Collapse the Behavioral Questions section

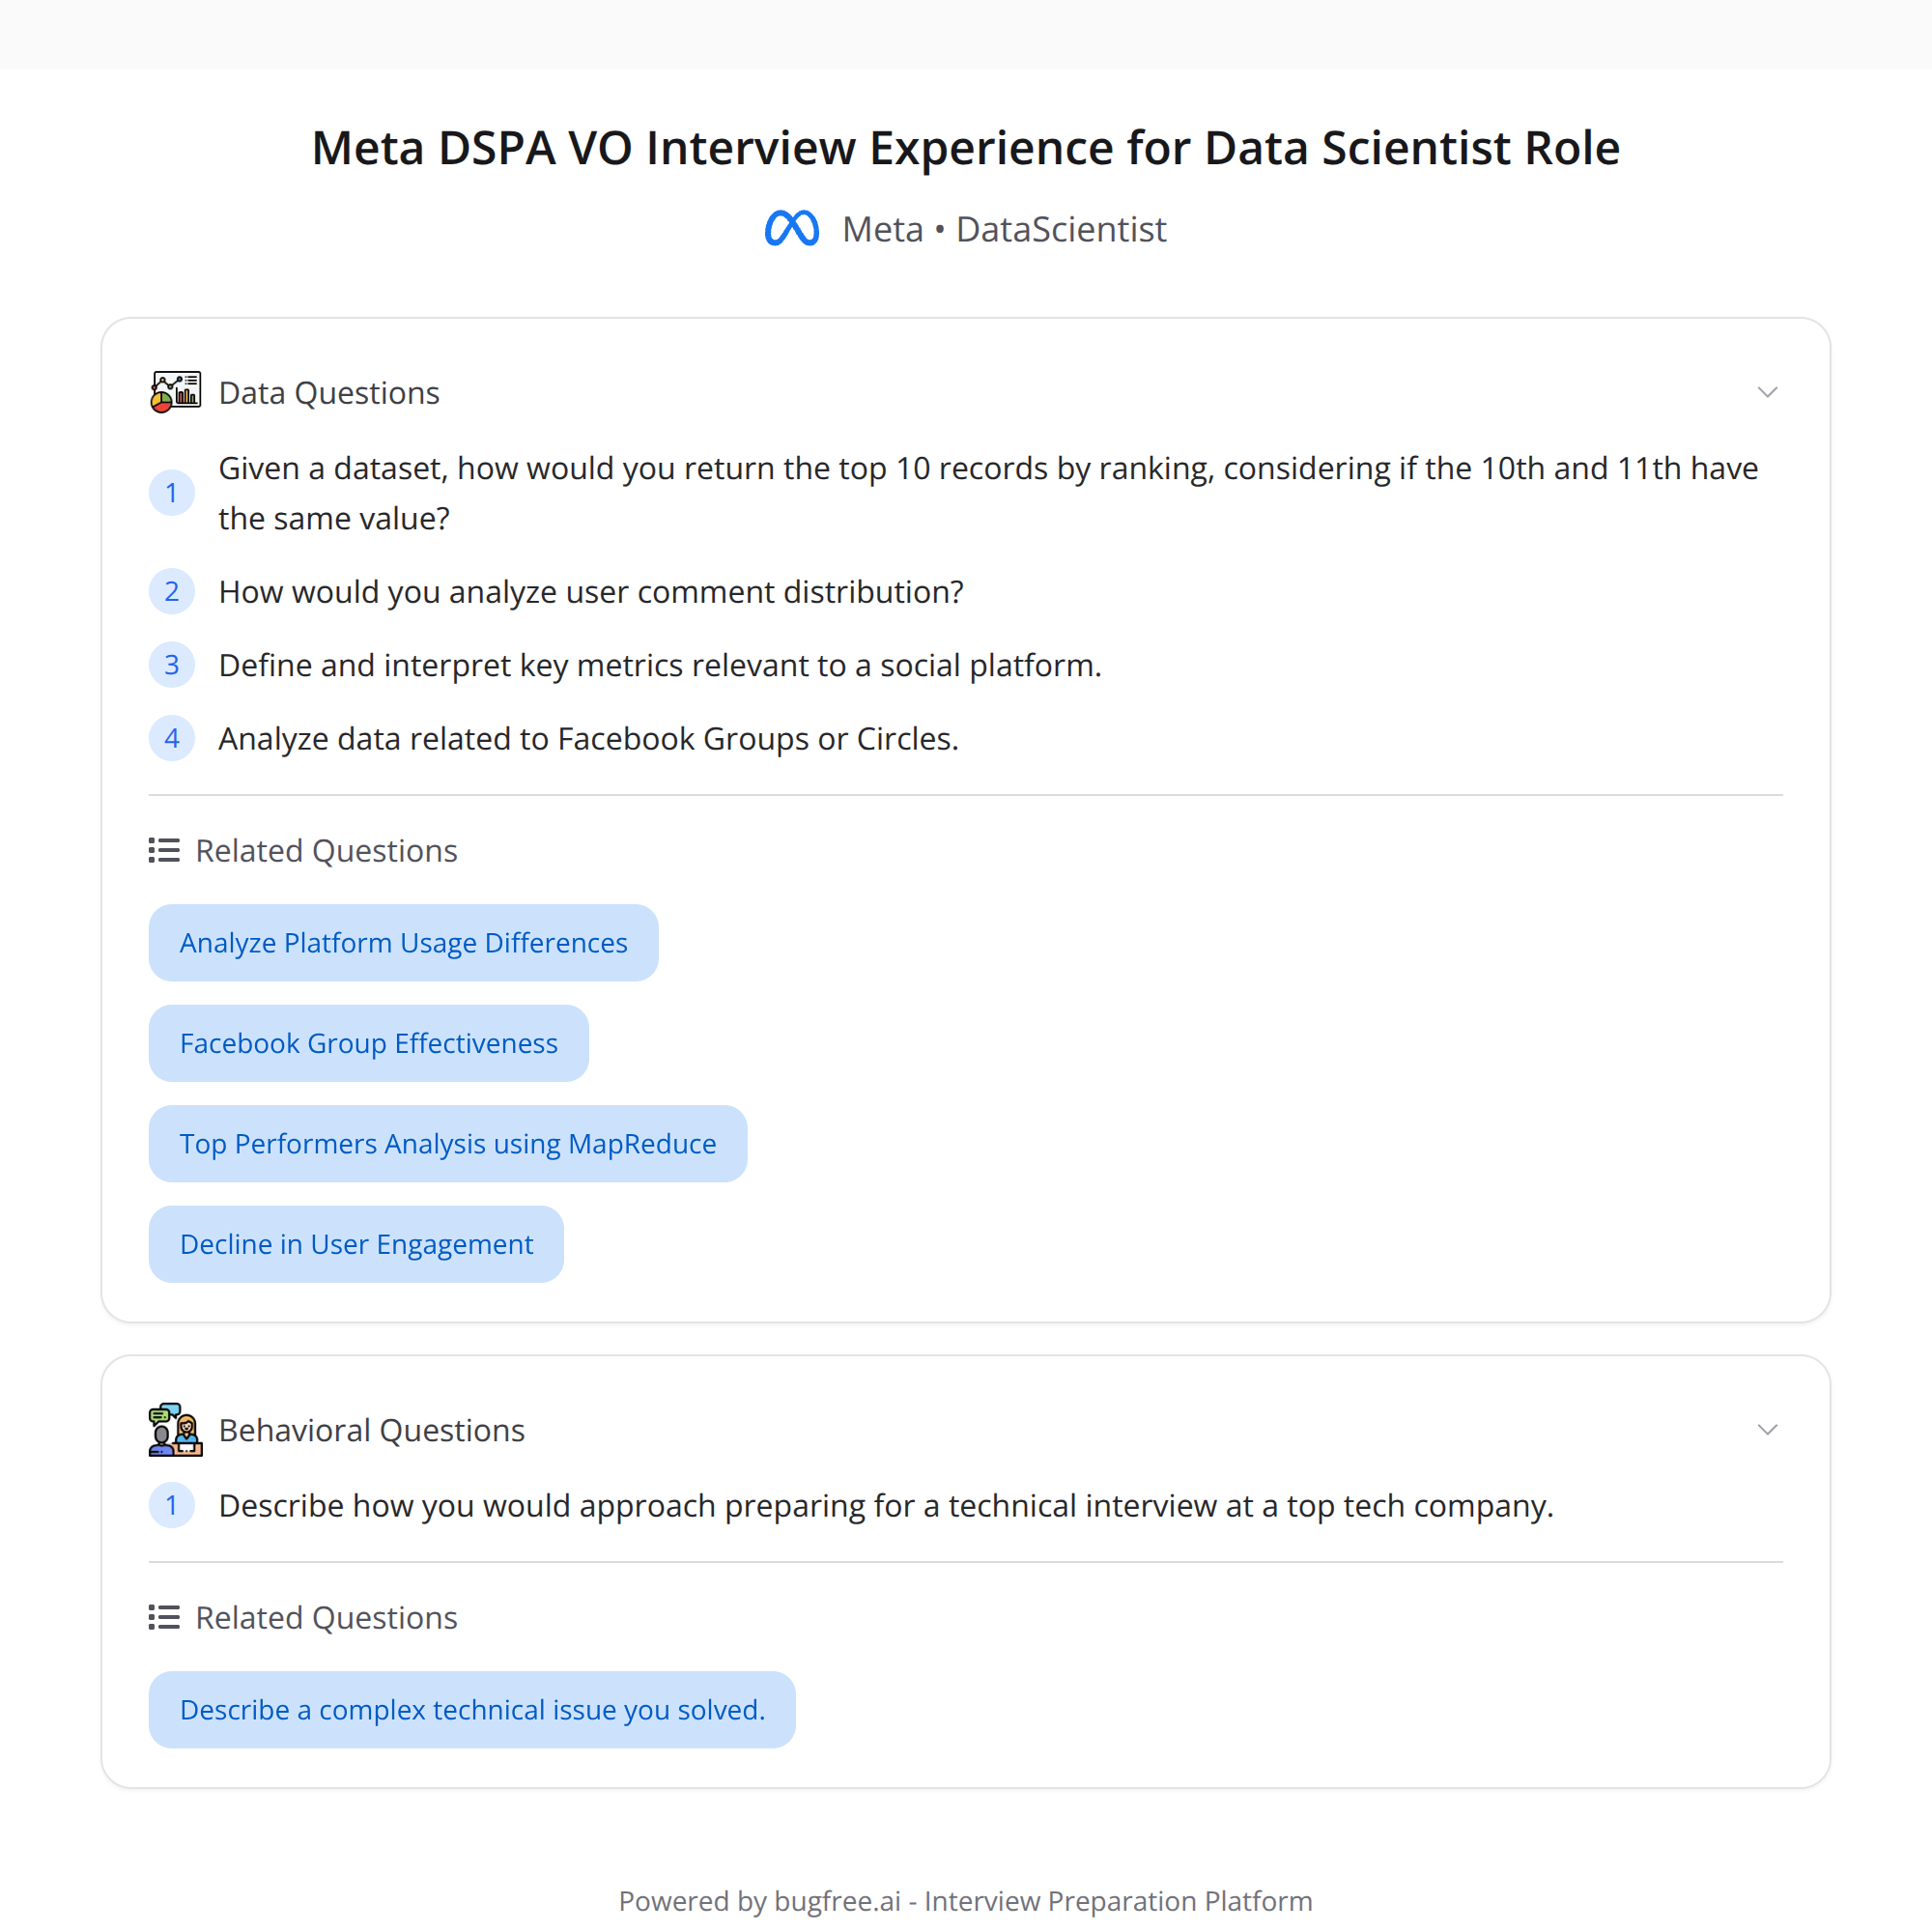point(1767,1429)
